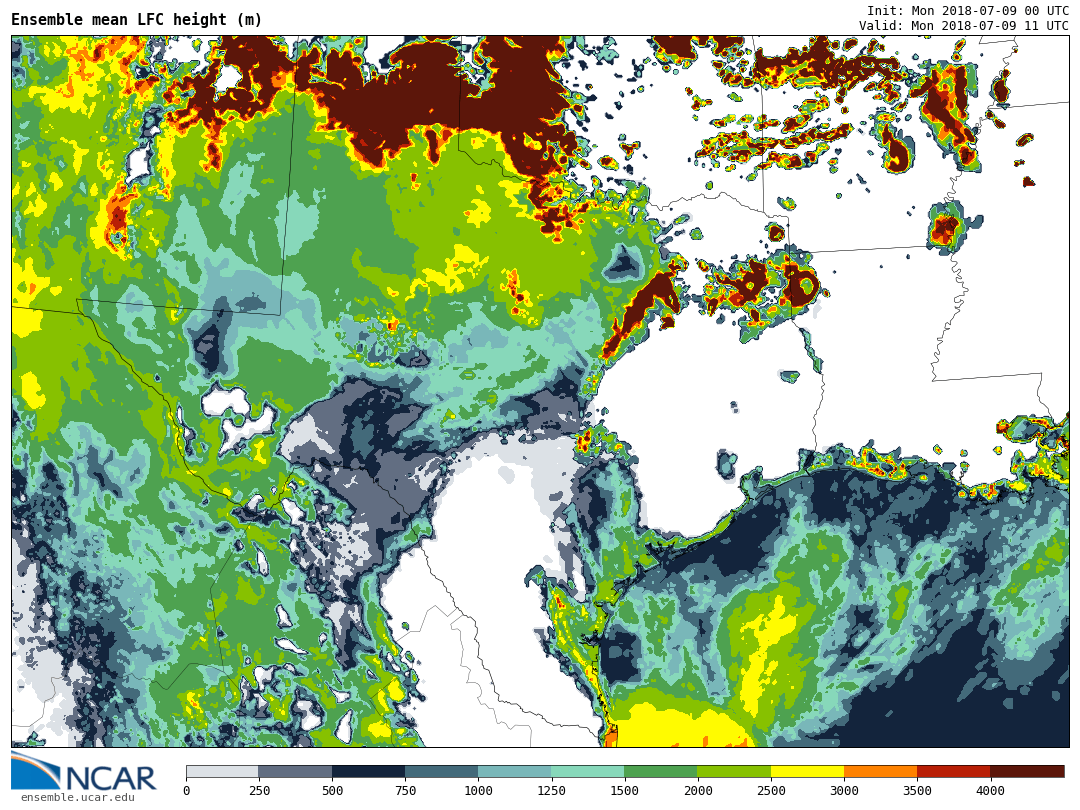This screenshot has width=1080, height=810.
Task: Click the 3000–3500 orange colorbar segment
Action: click(x=880, y=772)
